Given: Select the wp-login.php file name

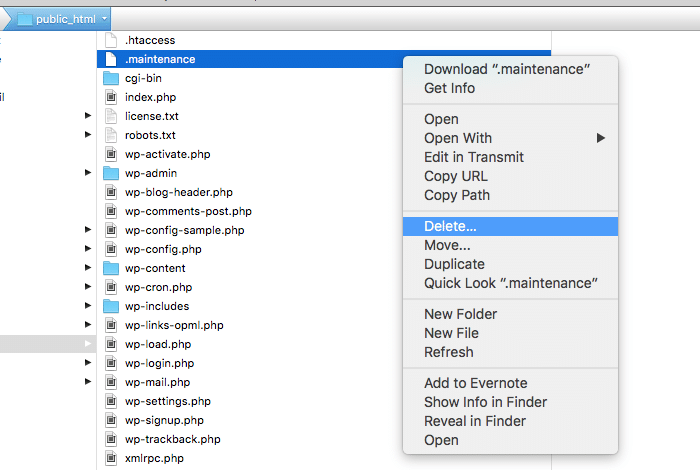Looking at the screenshot, I should [x=159, y=363].
